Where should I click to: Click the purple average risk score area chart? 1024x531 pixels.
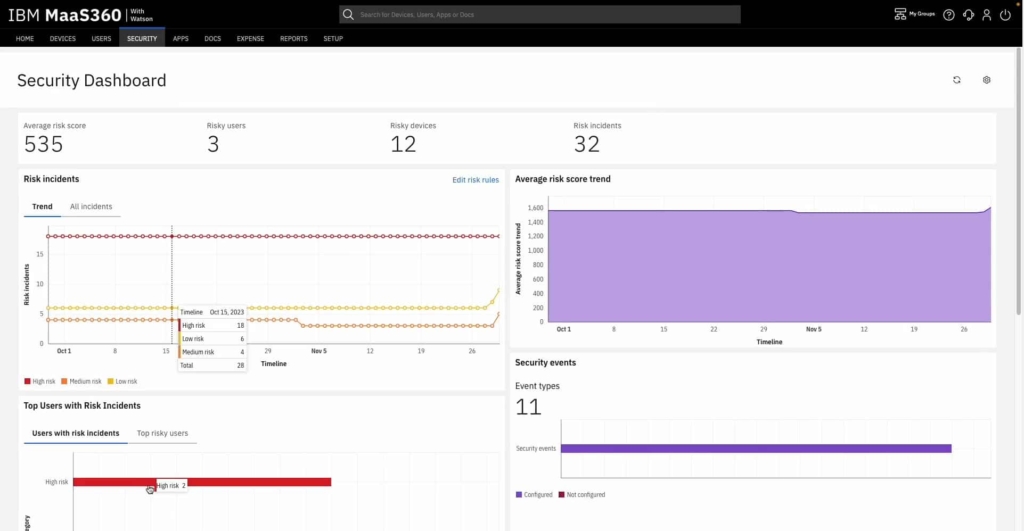[769, 266]
